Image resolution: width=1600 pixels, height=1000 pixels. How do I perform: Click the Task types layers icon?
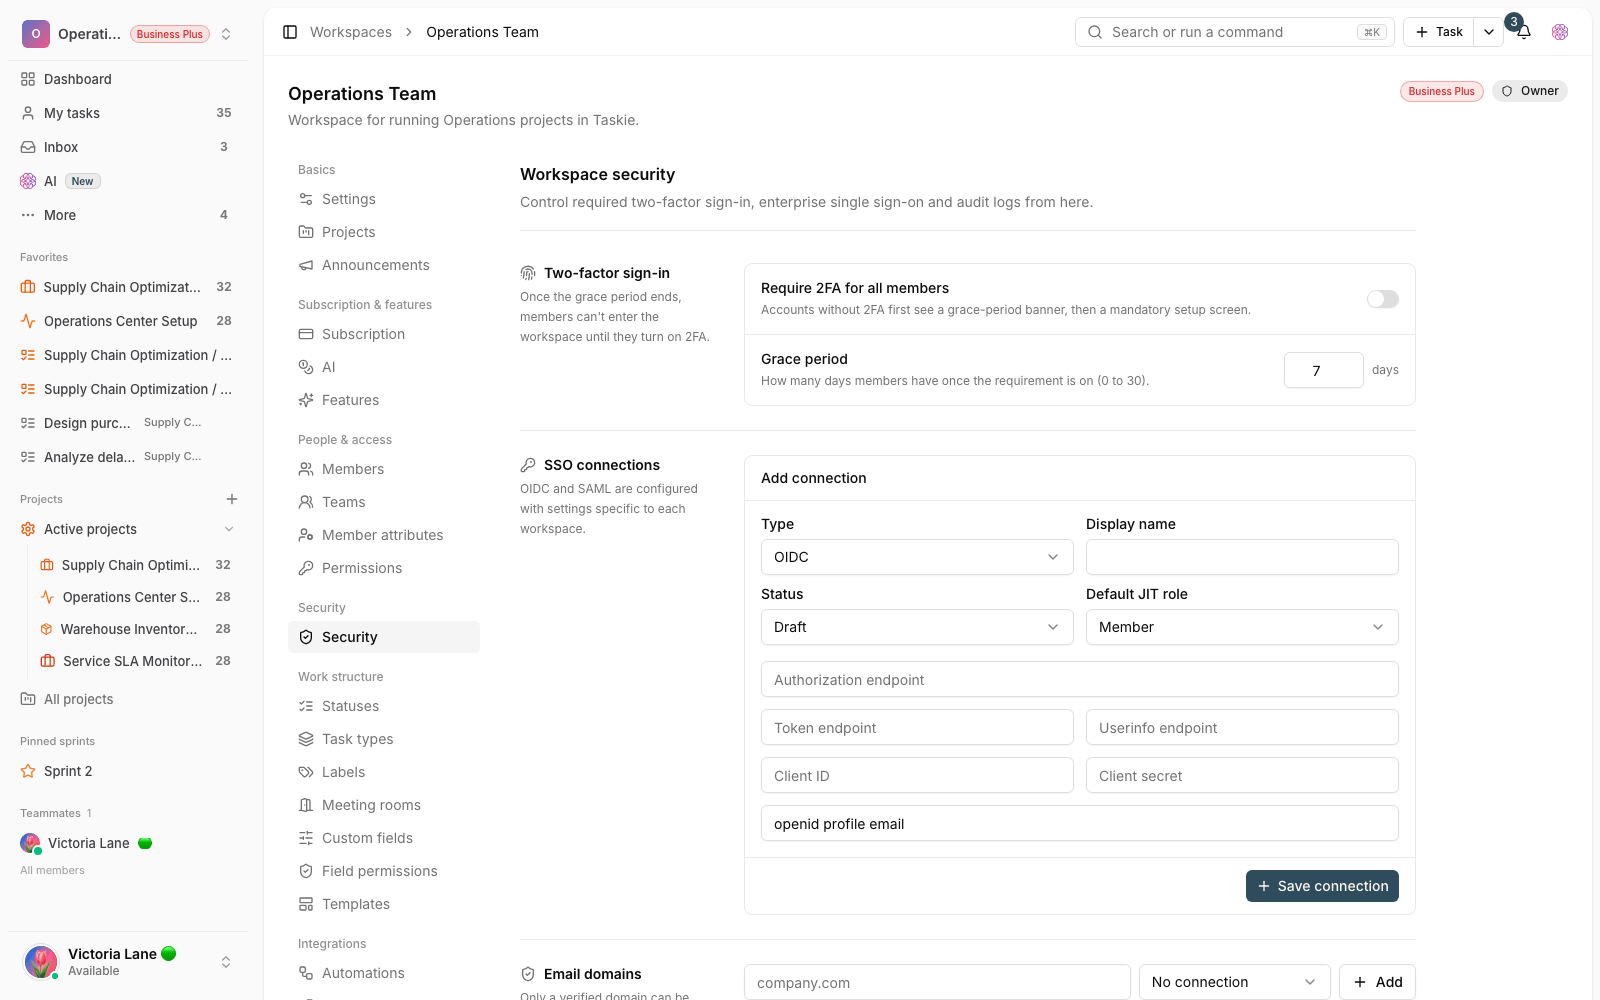306,739
